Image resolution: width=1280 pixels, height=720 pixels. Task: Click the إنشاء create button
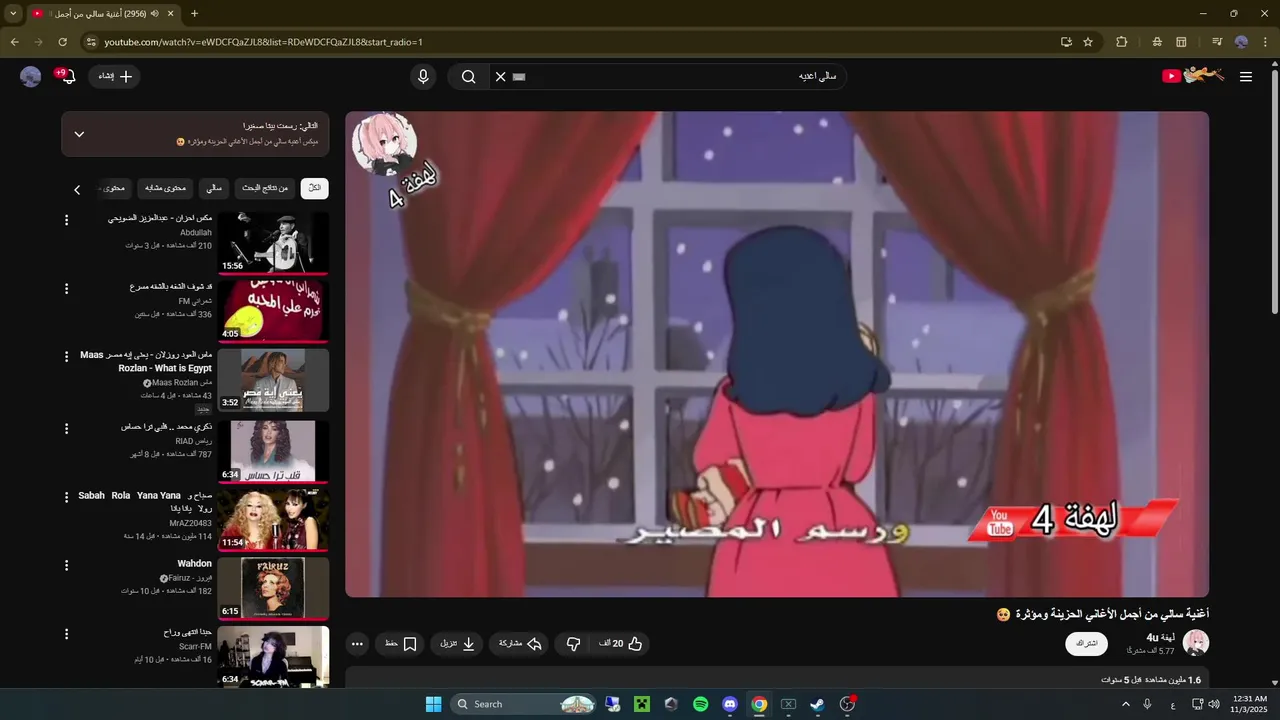pyautogui.click(x=115, y=76)
